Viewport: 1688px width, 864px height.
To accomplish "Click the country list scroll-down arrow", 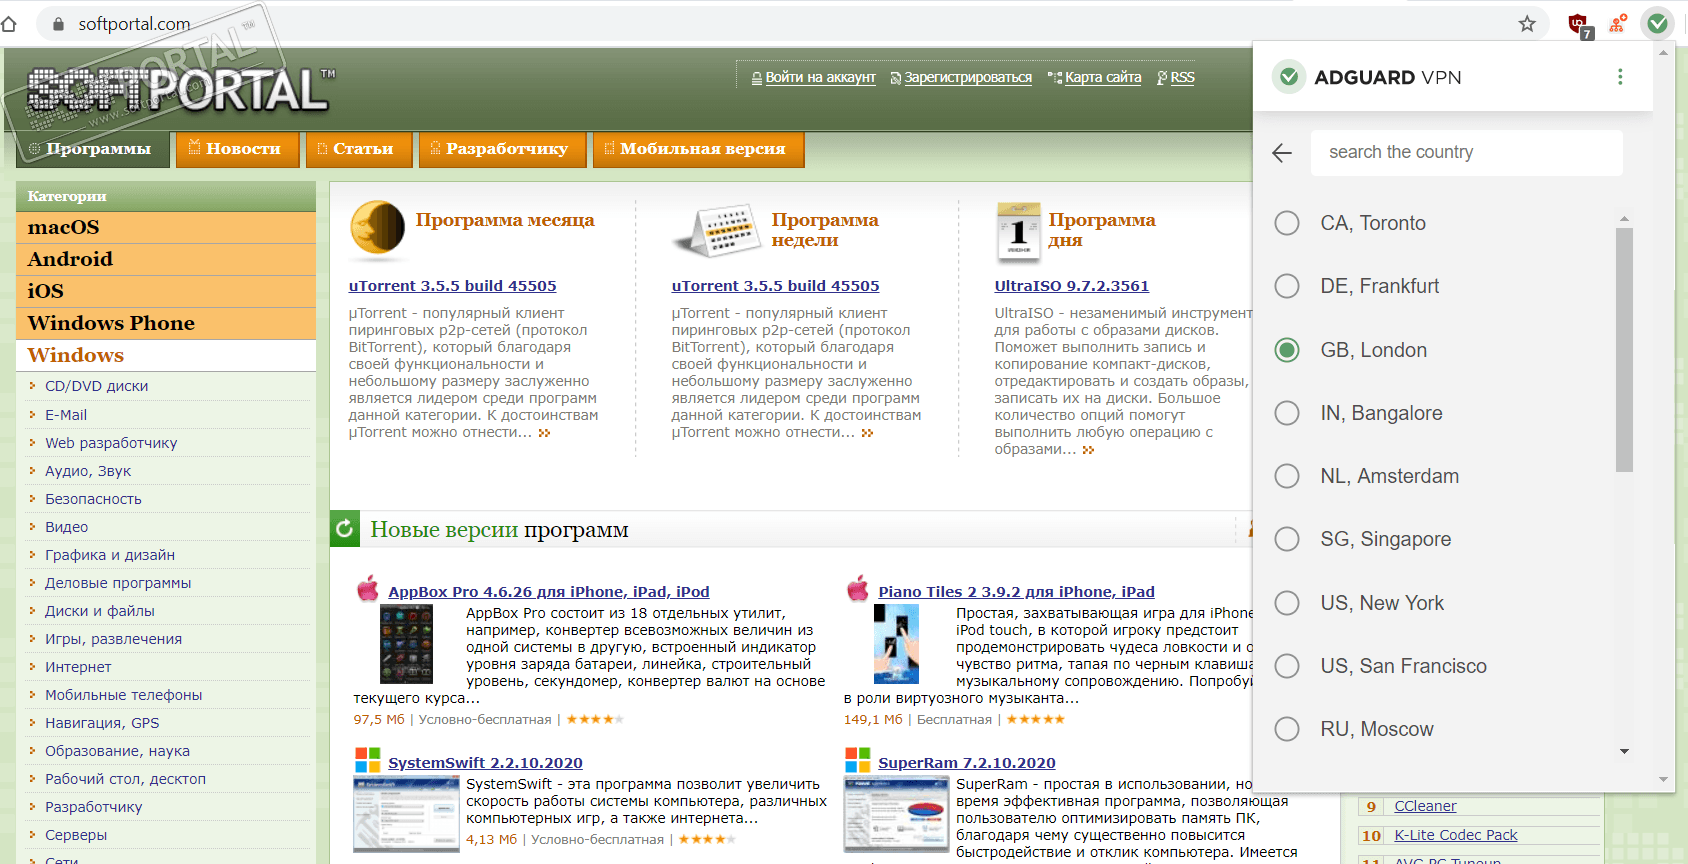I will (1624, 751).
